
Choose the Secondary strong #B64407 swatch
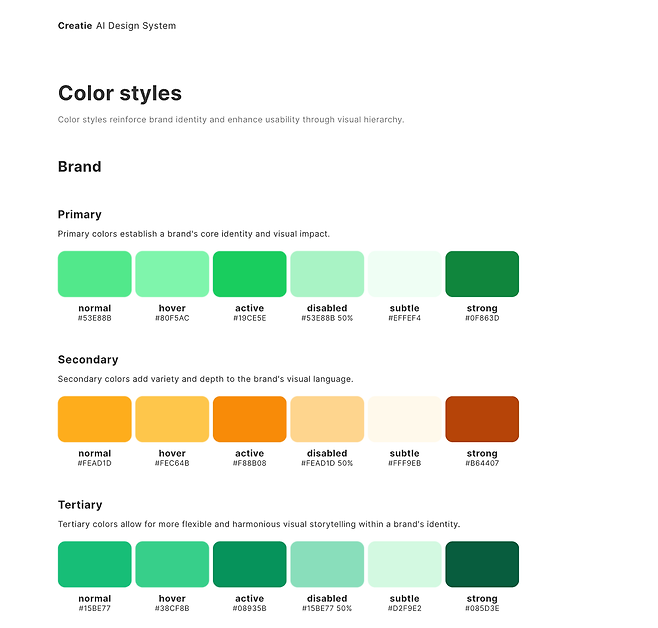tap(482, 419)
